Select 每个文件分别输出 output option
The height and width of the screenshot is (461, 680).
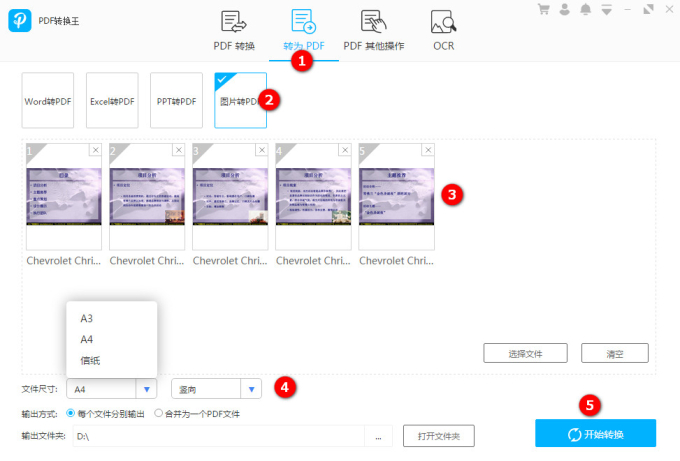coord(71,413)
